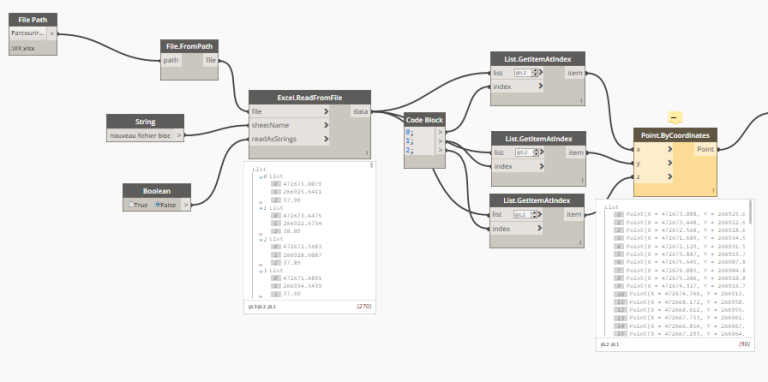The height and width of the screenshot is (382, 768).
Task: Select the File.FromPath node header
Action: [190, 46]
